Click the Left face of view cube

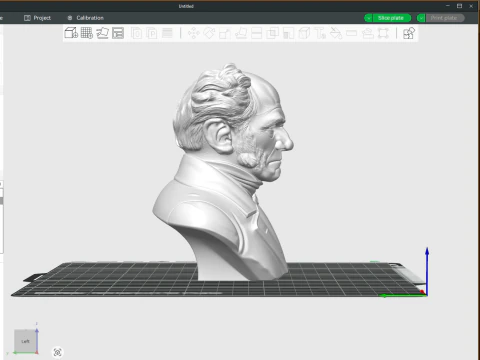point(25,341)
